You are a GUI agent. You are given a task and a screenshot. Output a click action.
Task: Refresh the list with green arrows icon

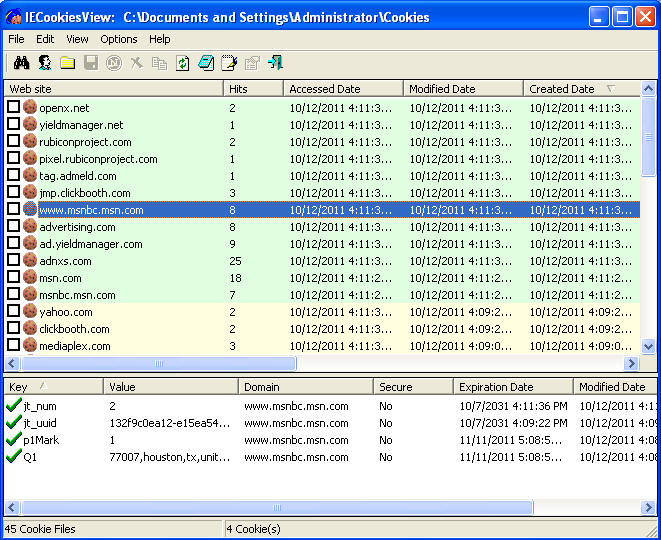183,63
